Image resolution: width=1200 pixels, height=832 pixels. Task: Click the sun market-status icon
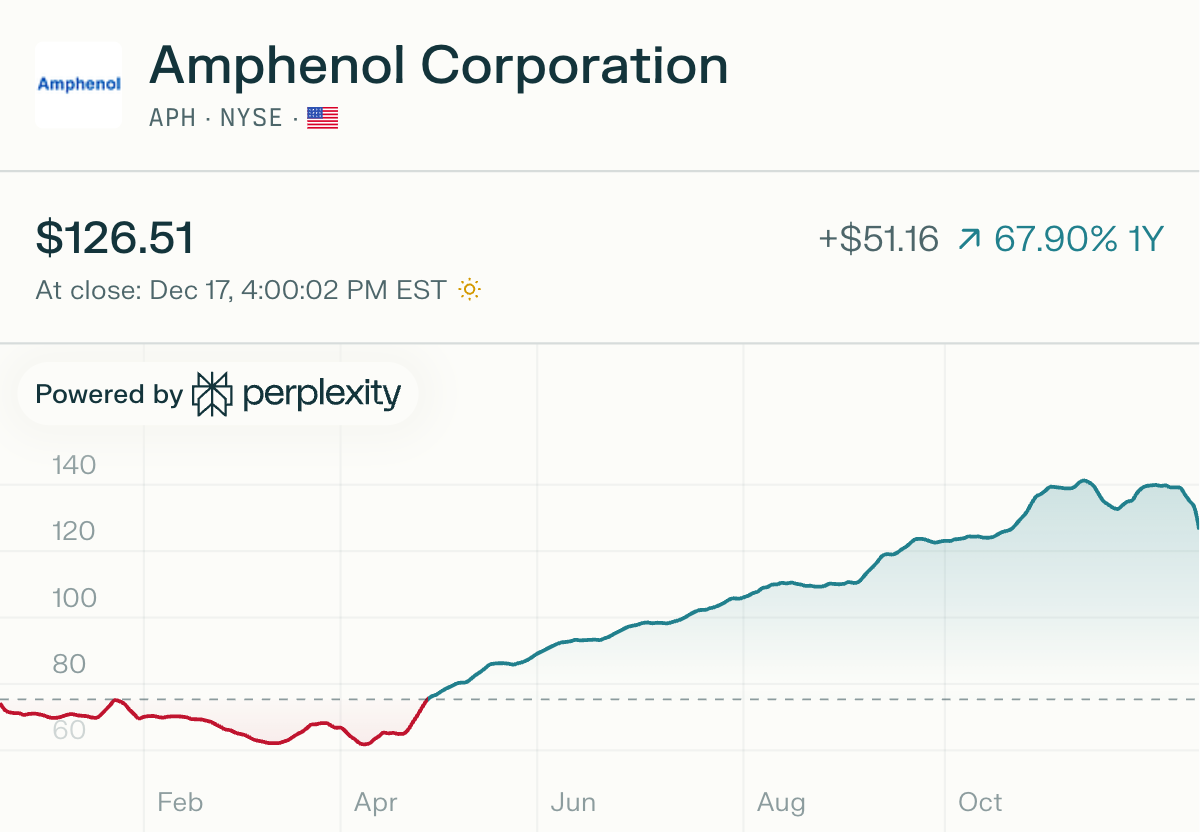pyautogui.click(x=469, y=291)
